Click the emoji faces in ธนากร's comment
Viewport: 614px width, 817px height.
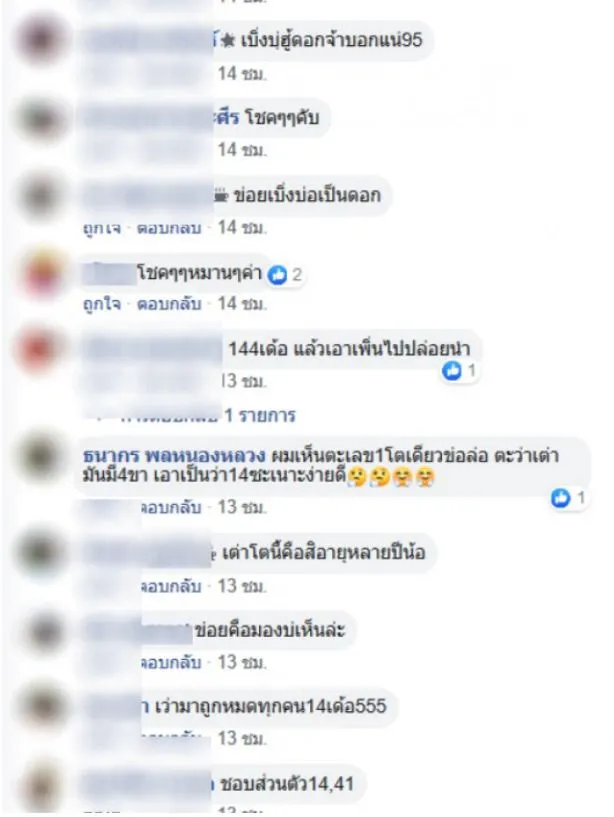tap(391, 477)
